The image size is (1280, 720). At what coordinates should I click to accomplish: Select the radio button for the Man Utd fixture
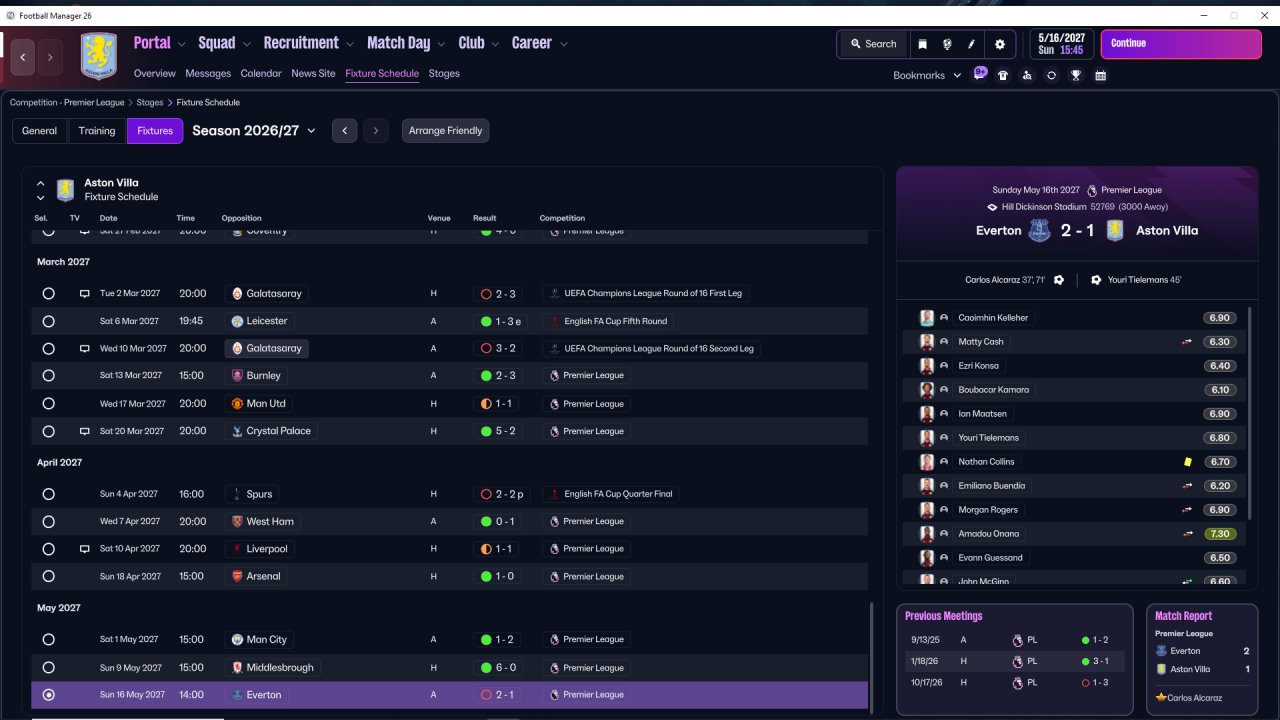[x=48, y=404]
